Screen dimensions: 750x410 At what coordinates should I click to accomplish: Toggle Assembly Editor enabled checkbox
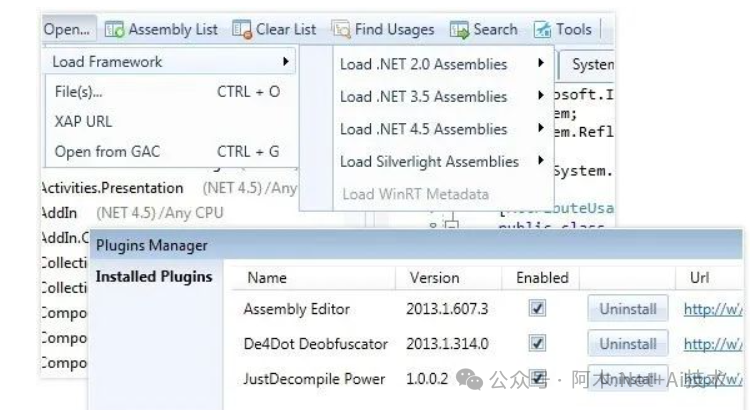point(538,310)
